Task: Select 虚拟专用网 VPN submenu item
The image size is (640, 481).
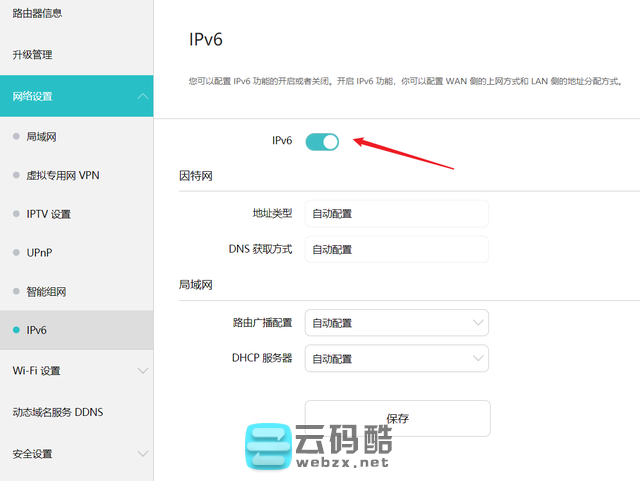Action: [62, 175]
